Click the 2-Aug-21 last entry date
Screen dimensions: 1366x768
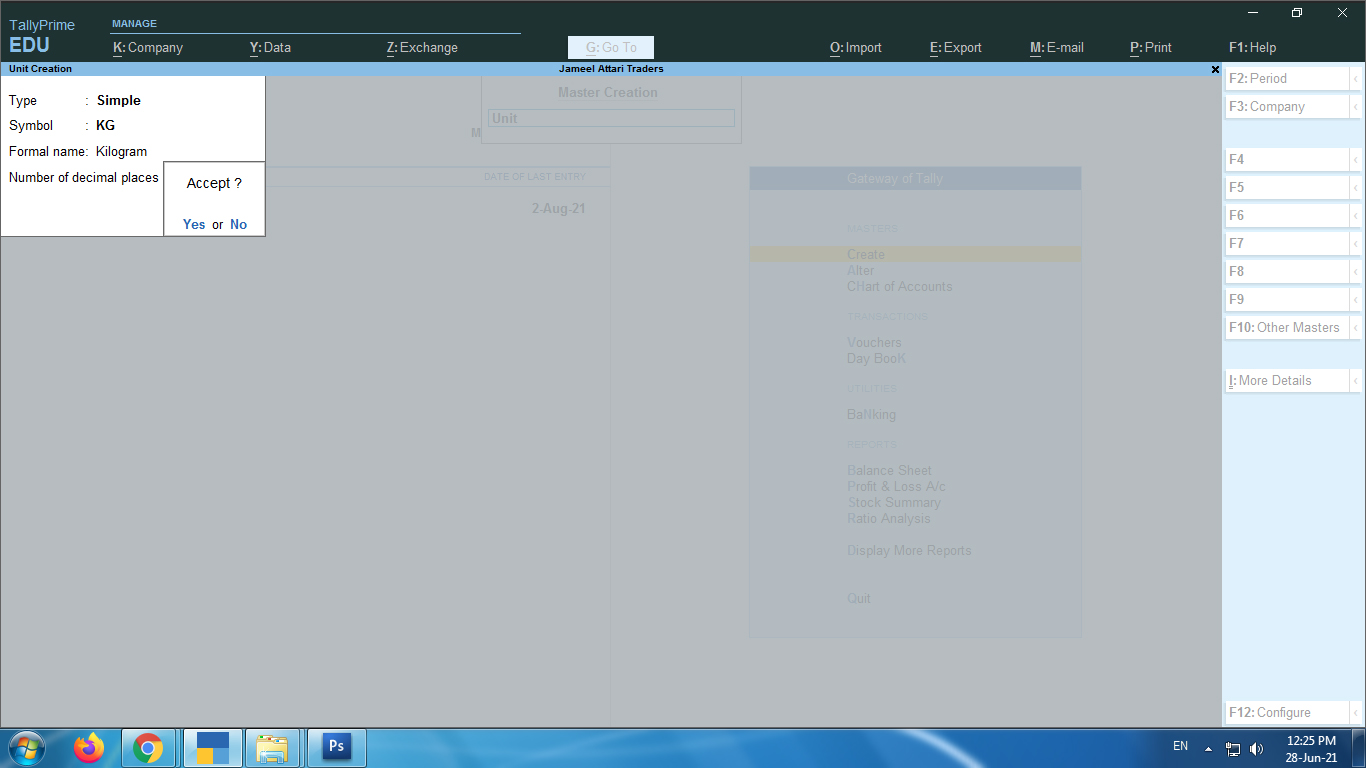click(x=559, y=209)
